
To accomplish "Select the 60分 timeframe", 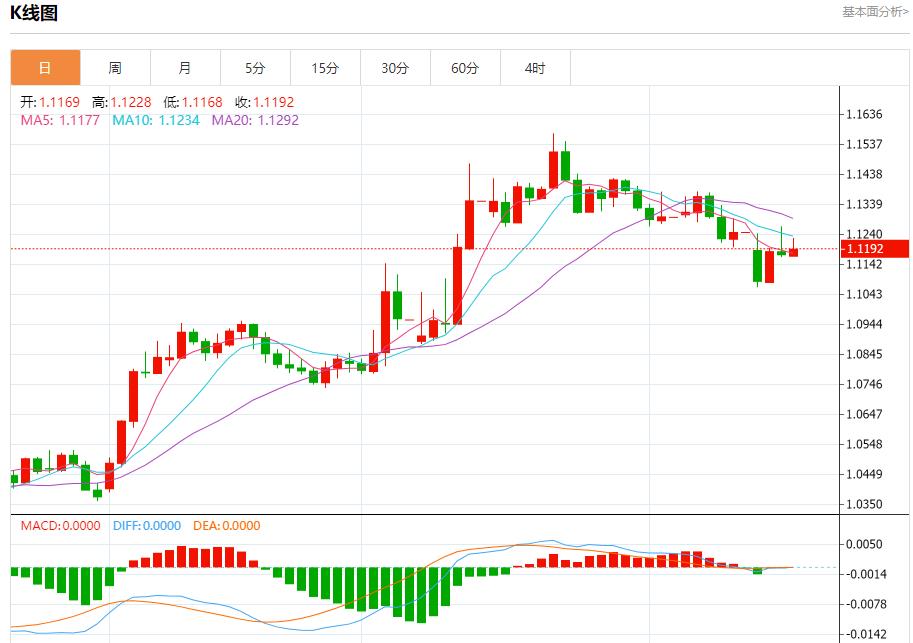I will 464,68.
